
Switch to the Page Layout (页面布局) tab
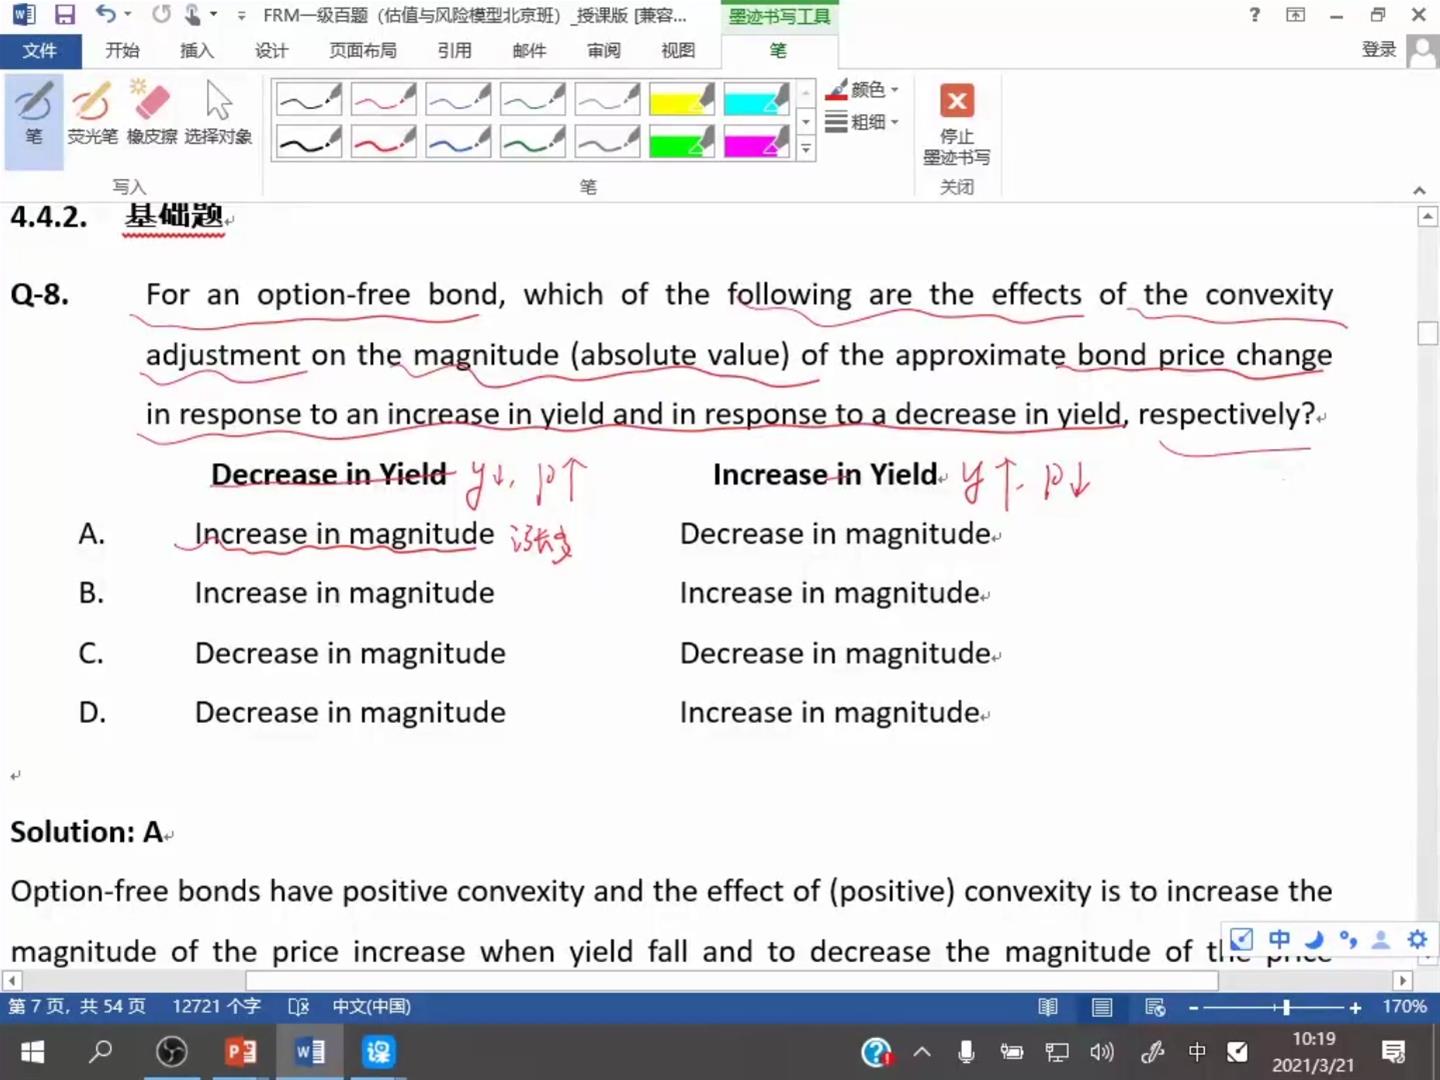[362, 50]
